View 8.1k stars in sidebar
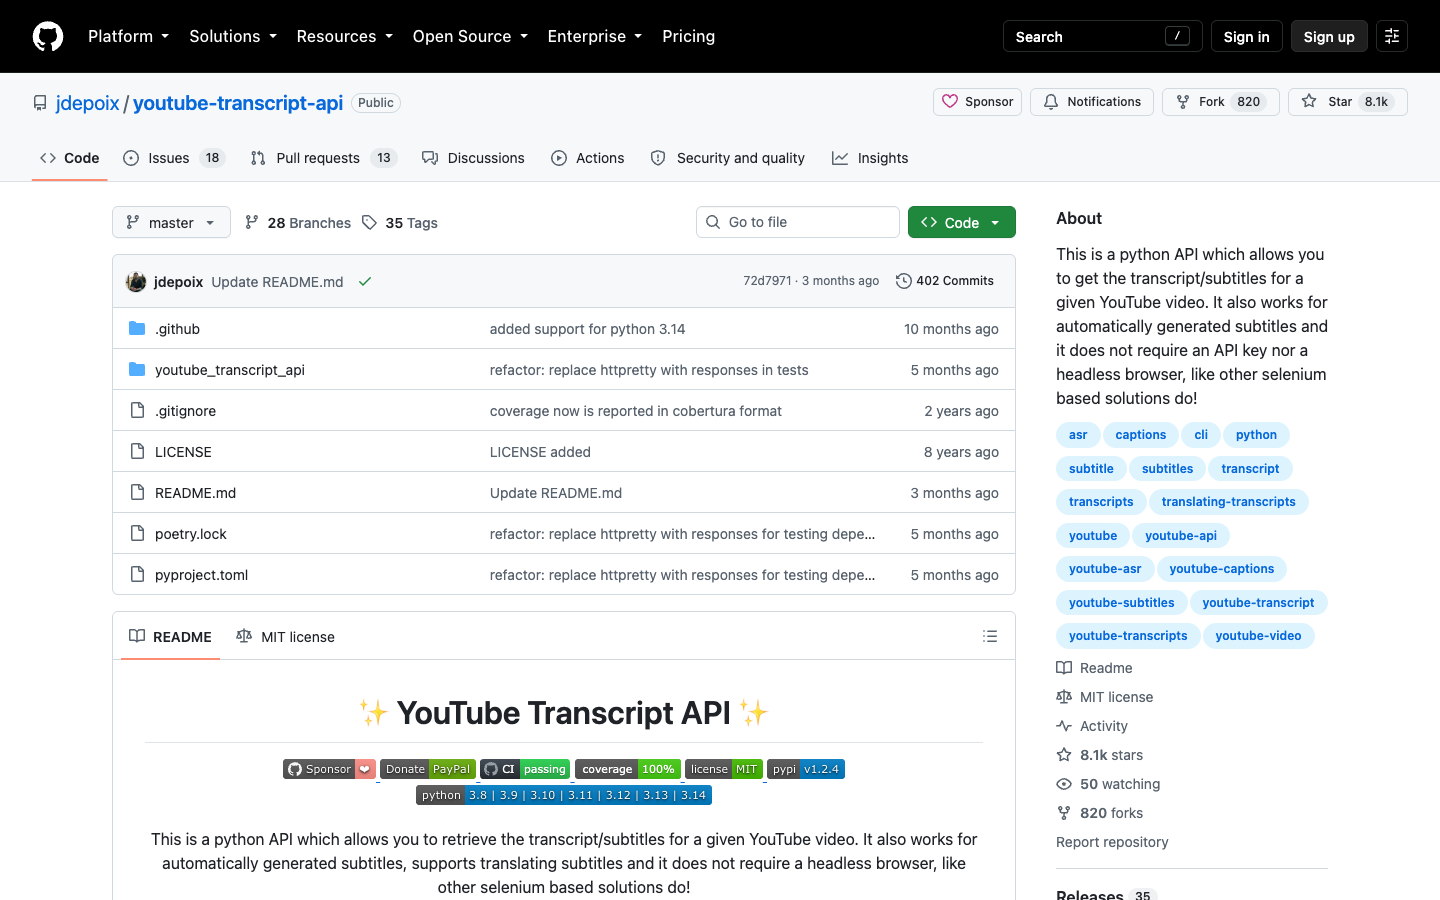 [x=1099, y=755]
